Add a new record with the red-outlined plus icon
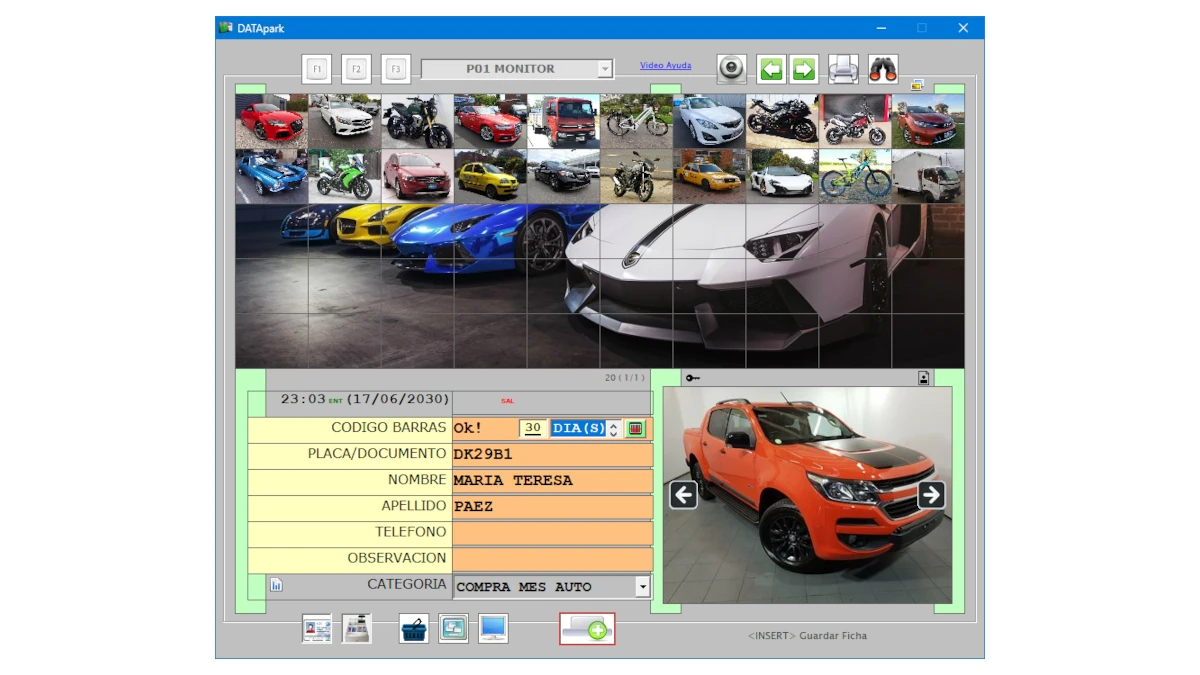Screen dimensions: 1200x675 pos(587,631)
